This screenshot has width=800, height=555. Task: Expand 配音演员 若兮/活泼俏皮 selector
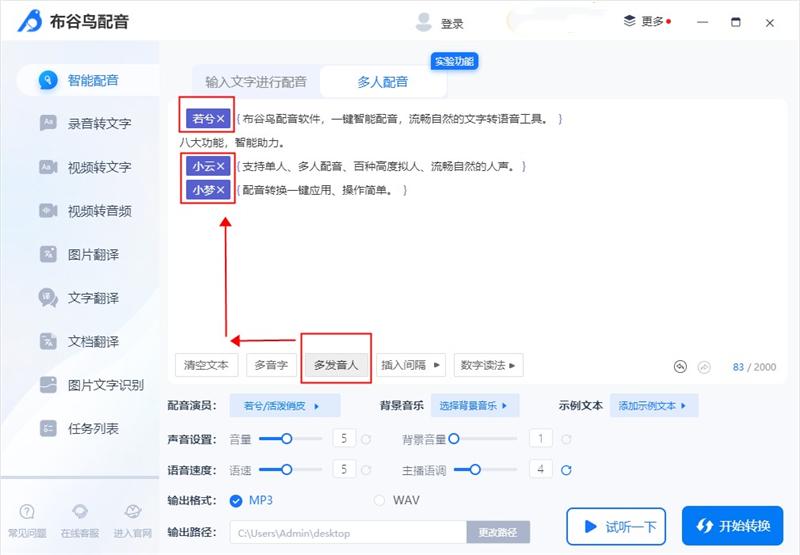tap(285, 406)
